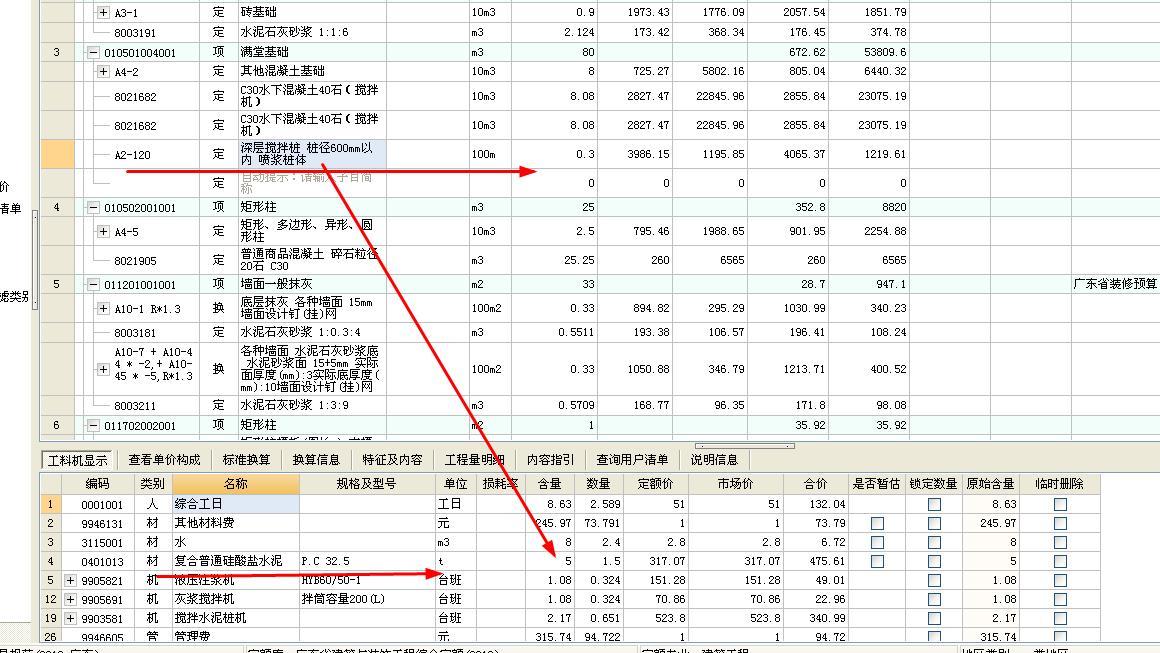Click the 拌筒容量200(L) specification cell

(x=367, y=599)
